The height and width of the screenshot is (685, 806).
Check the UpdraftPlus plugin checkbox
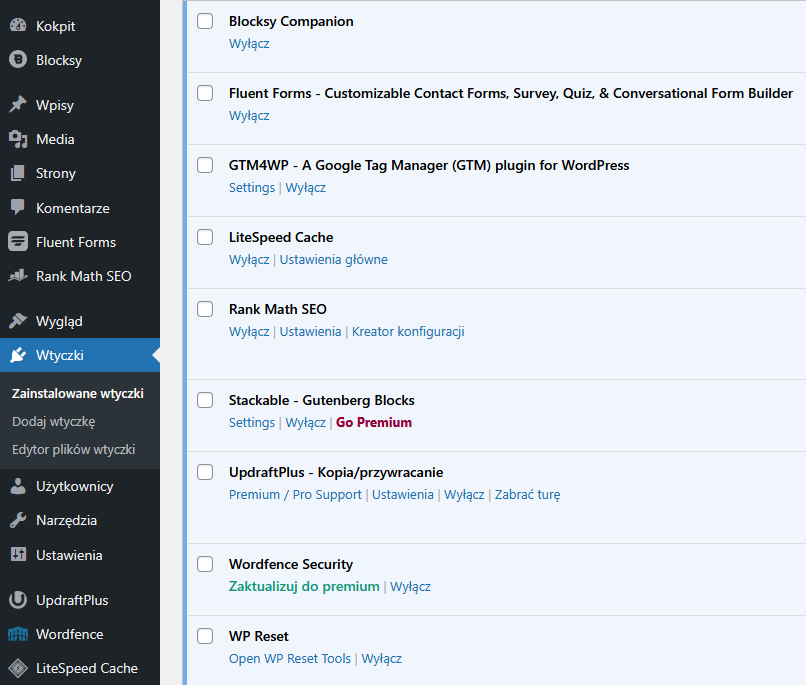(205, 472)
